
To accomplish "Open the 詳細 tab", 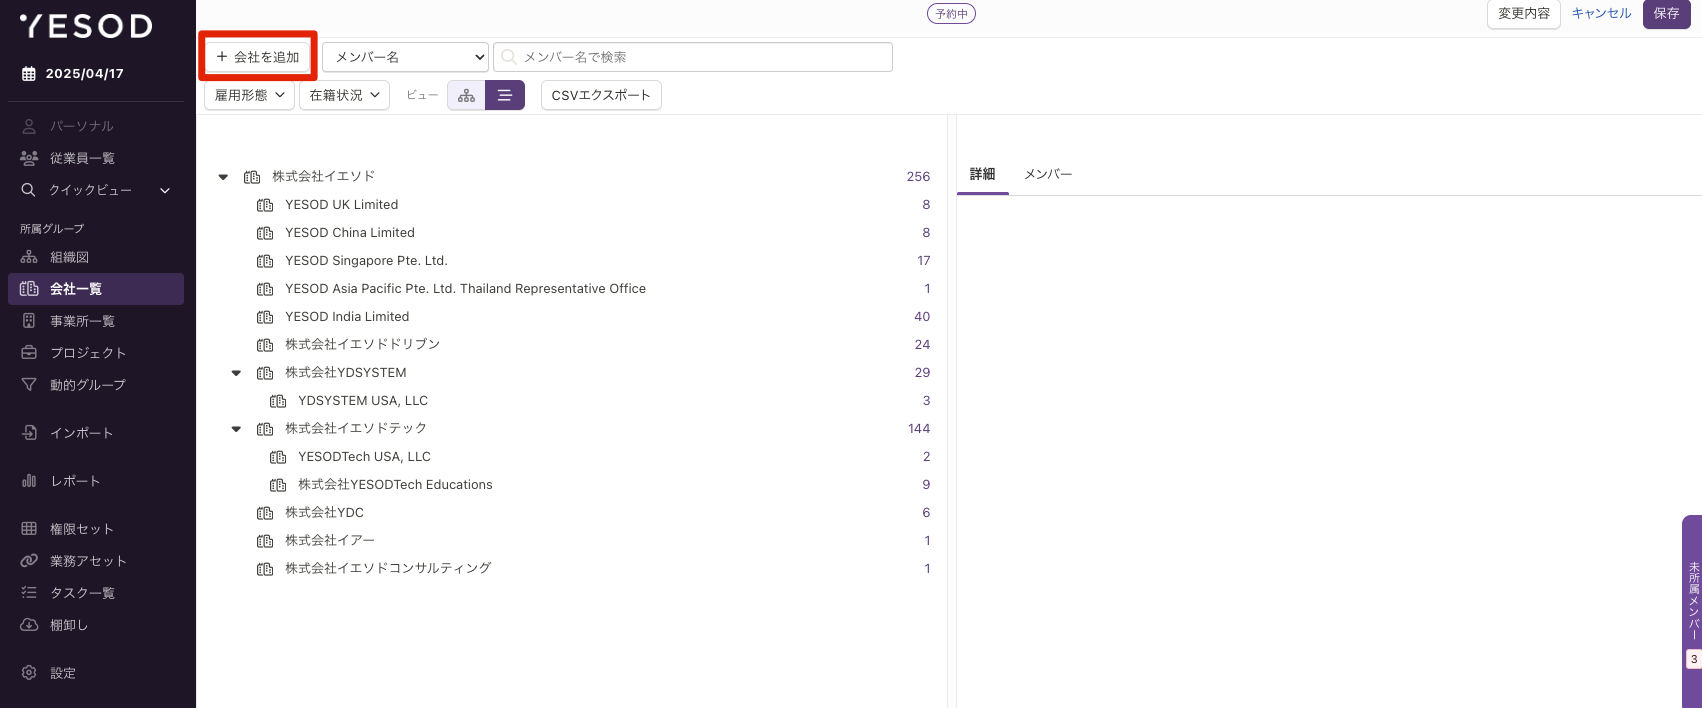I will (982, 174).
